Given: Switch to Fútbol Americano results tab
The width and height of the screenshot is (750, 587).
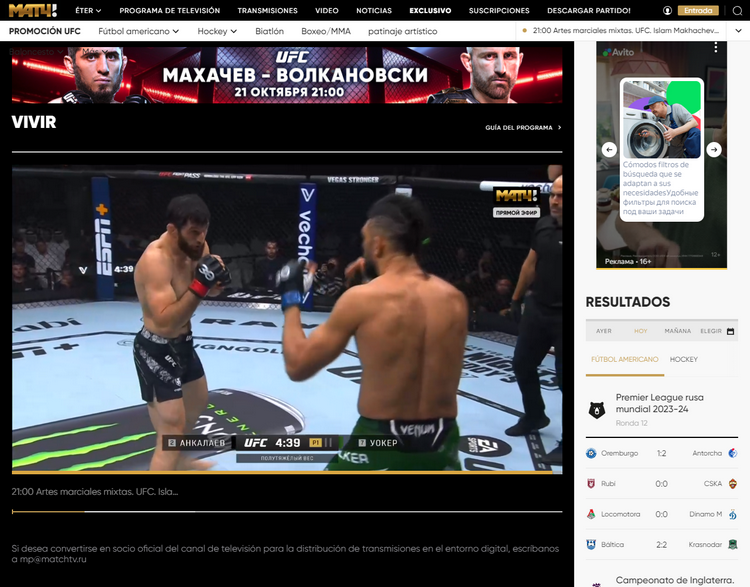Looking at the screenshot, I should coord(625,359).
